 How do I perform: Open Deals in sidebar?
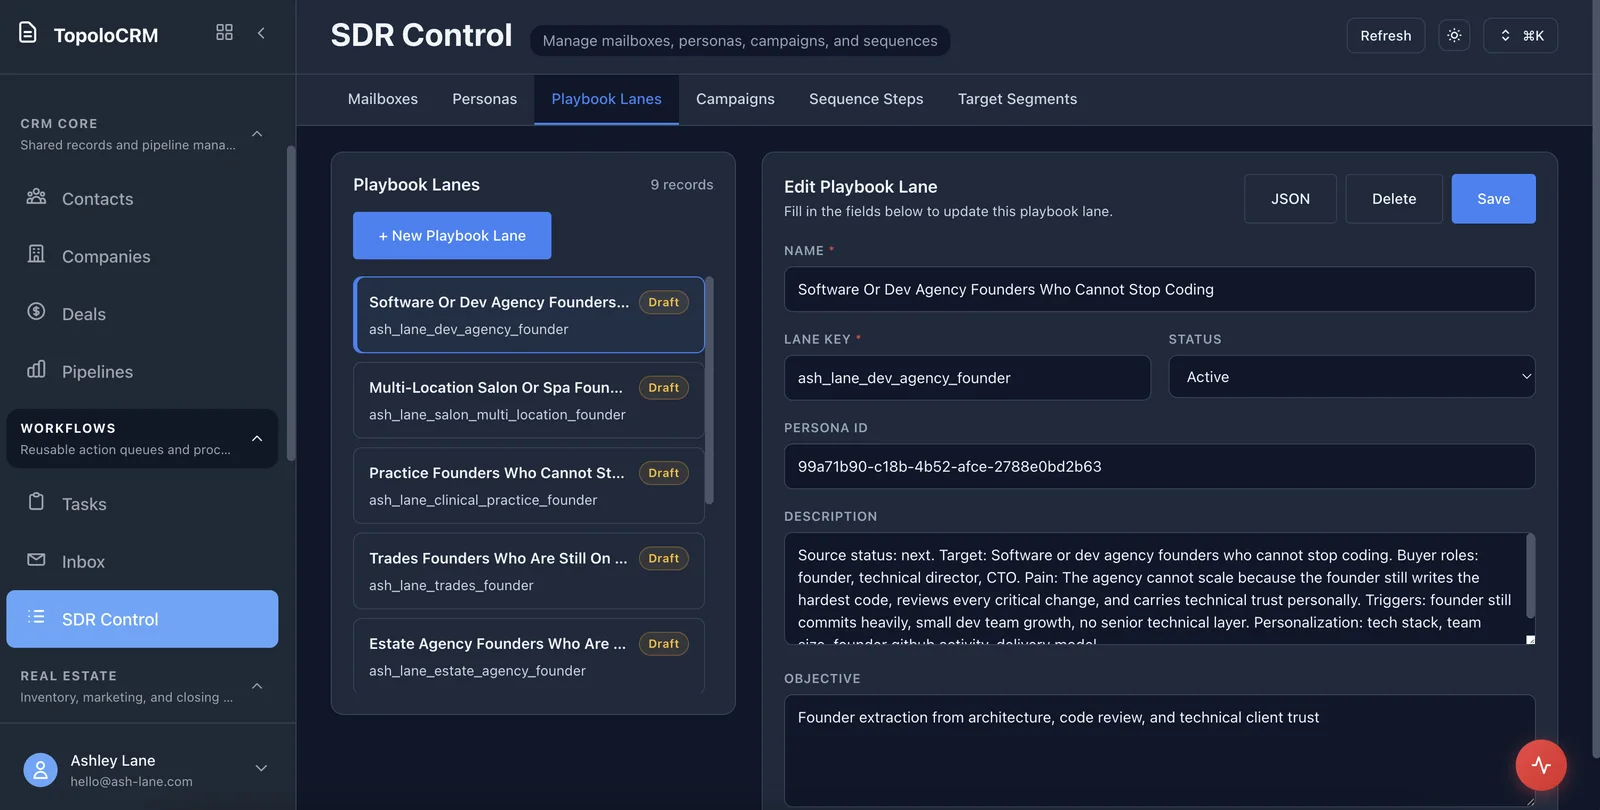(142, 314)
